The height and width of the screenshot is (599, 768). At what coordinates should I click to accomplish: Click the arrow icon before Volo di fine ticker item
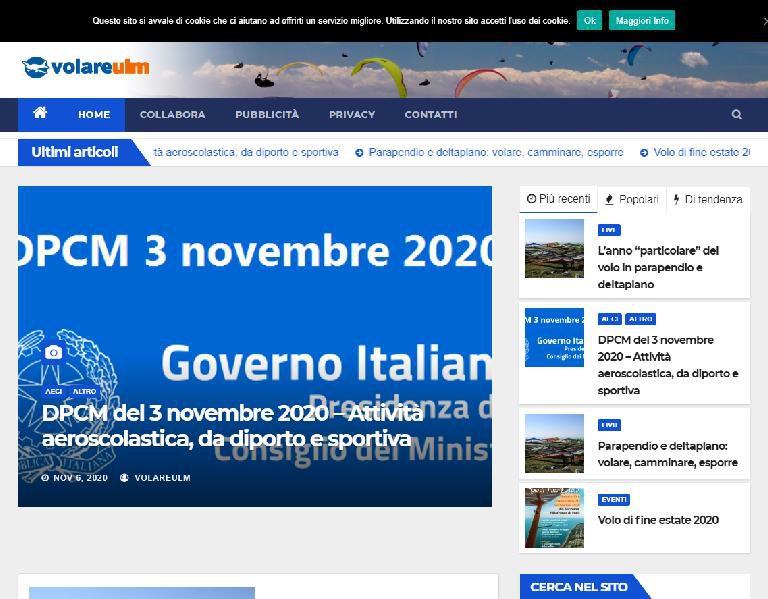644,153
